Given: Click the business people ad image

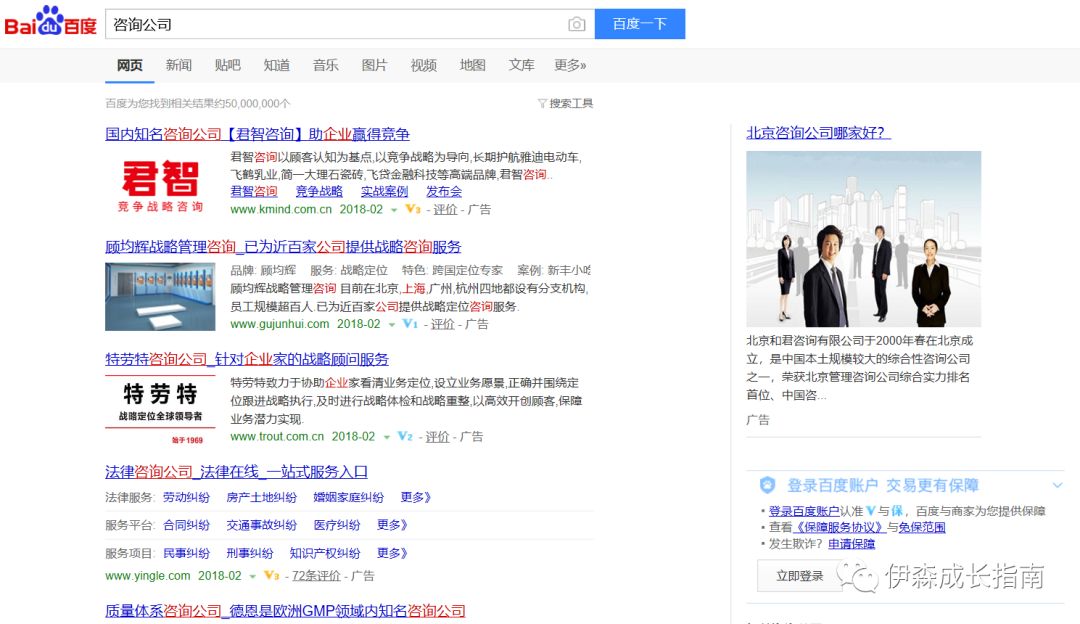Looking at the screenshot, I should pos(864,238).
